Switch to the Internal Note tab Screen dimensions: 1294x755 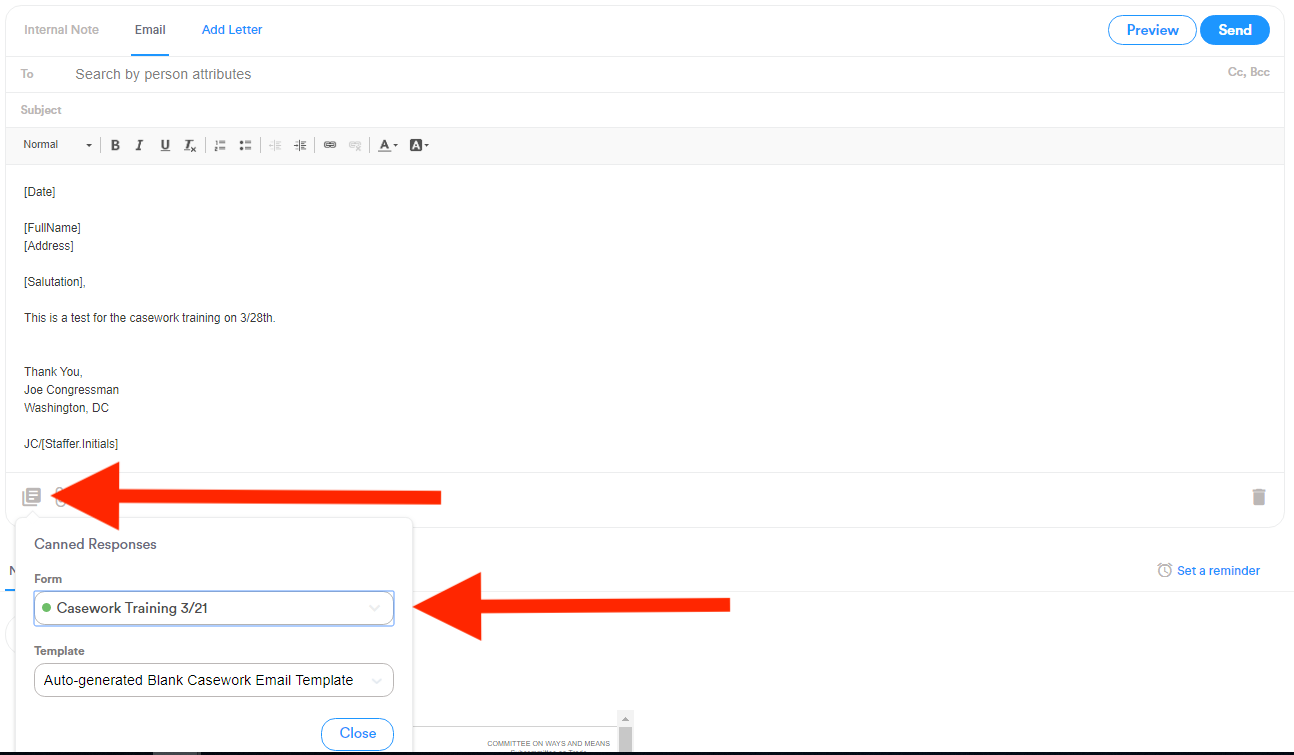click(62, 30)
